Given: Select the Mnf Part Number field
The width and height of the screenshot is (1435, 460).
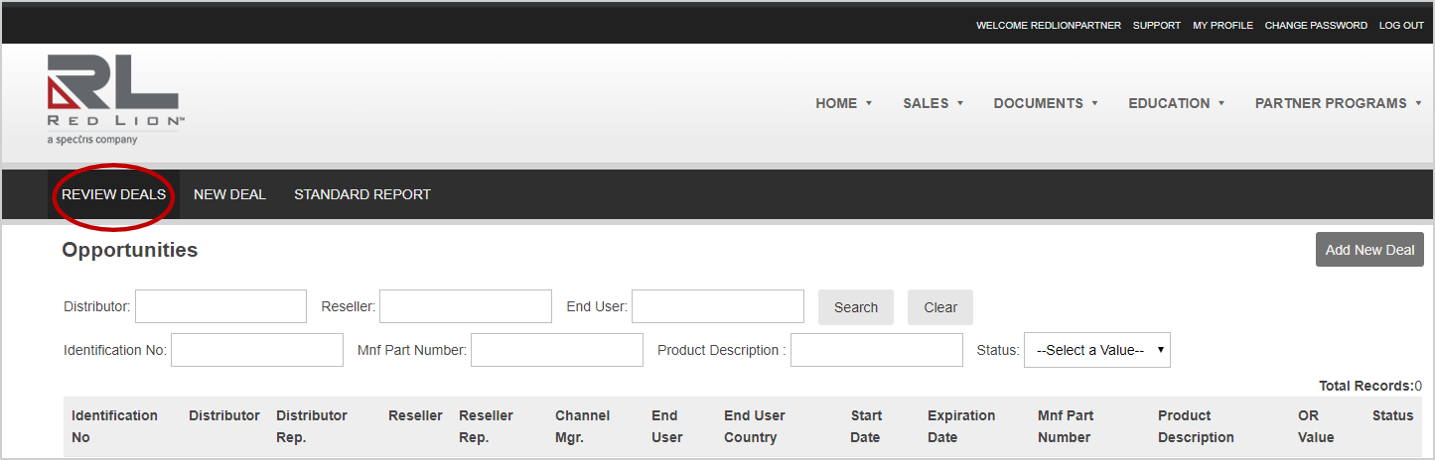Looking at the screenshot, I should coord(557,350).
